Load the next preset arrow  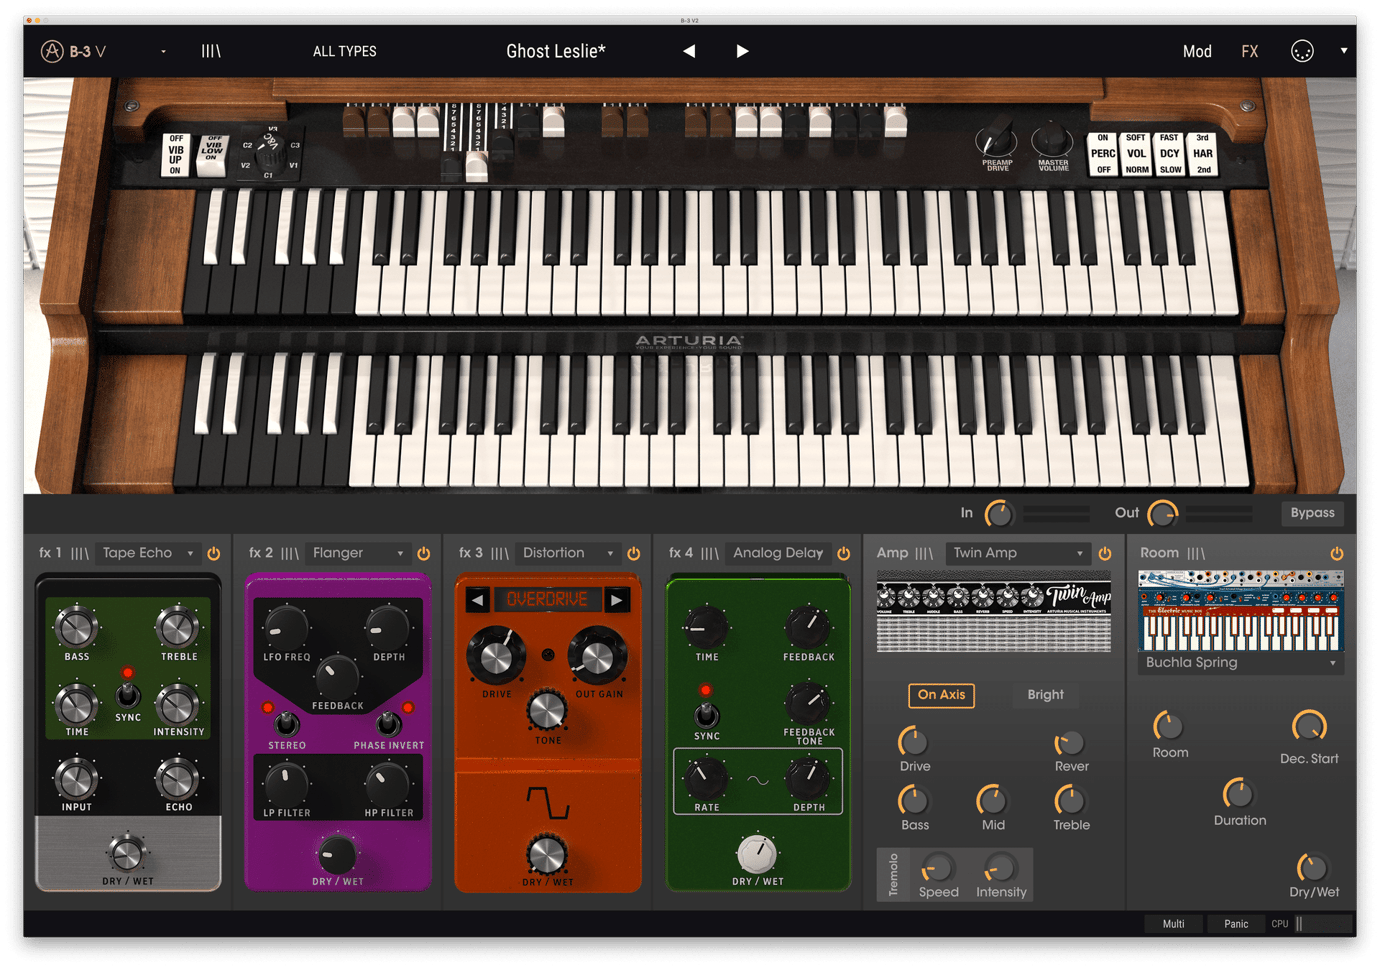click(x=742, y=51)
